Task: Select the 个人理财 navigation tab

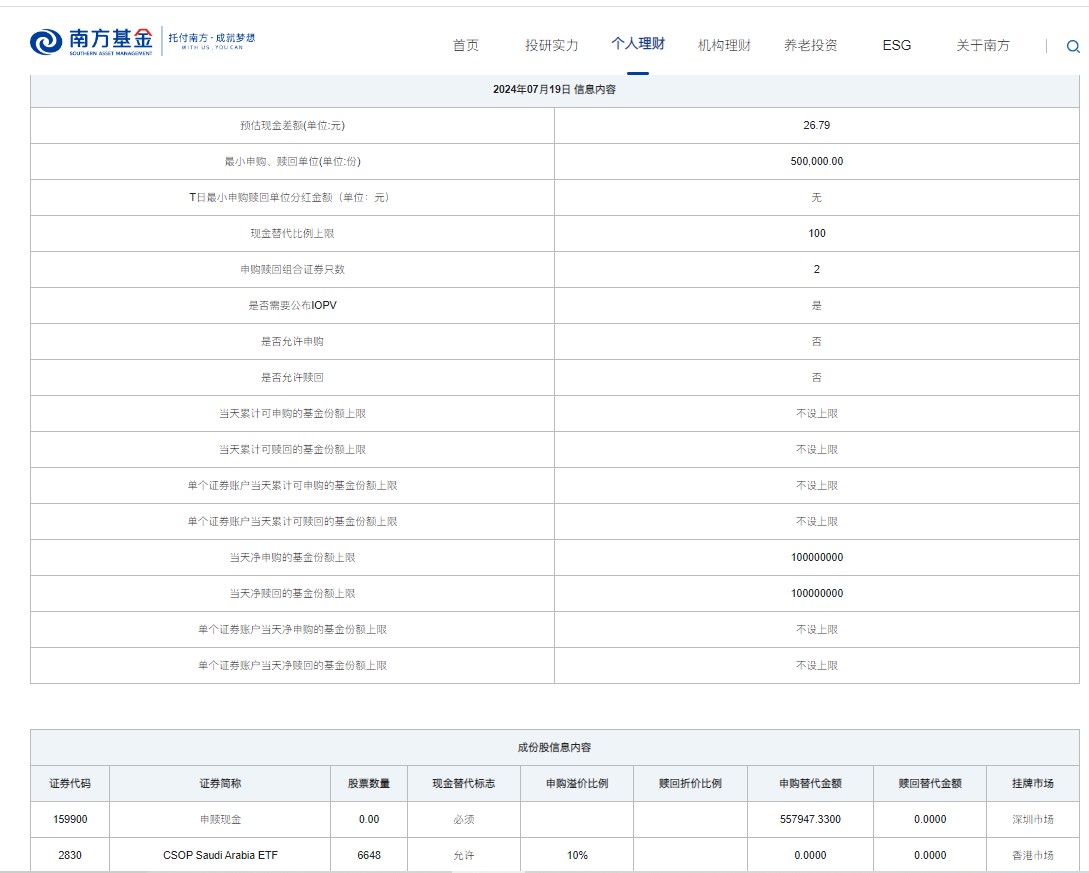Action: click(638, 44)
